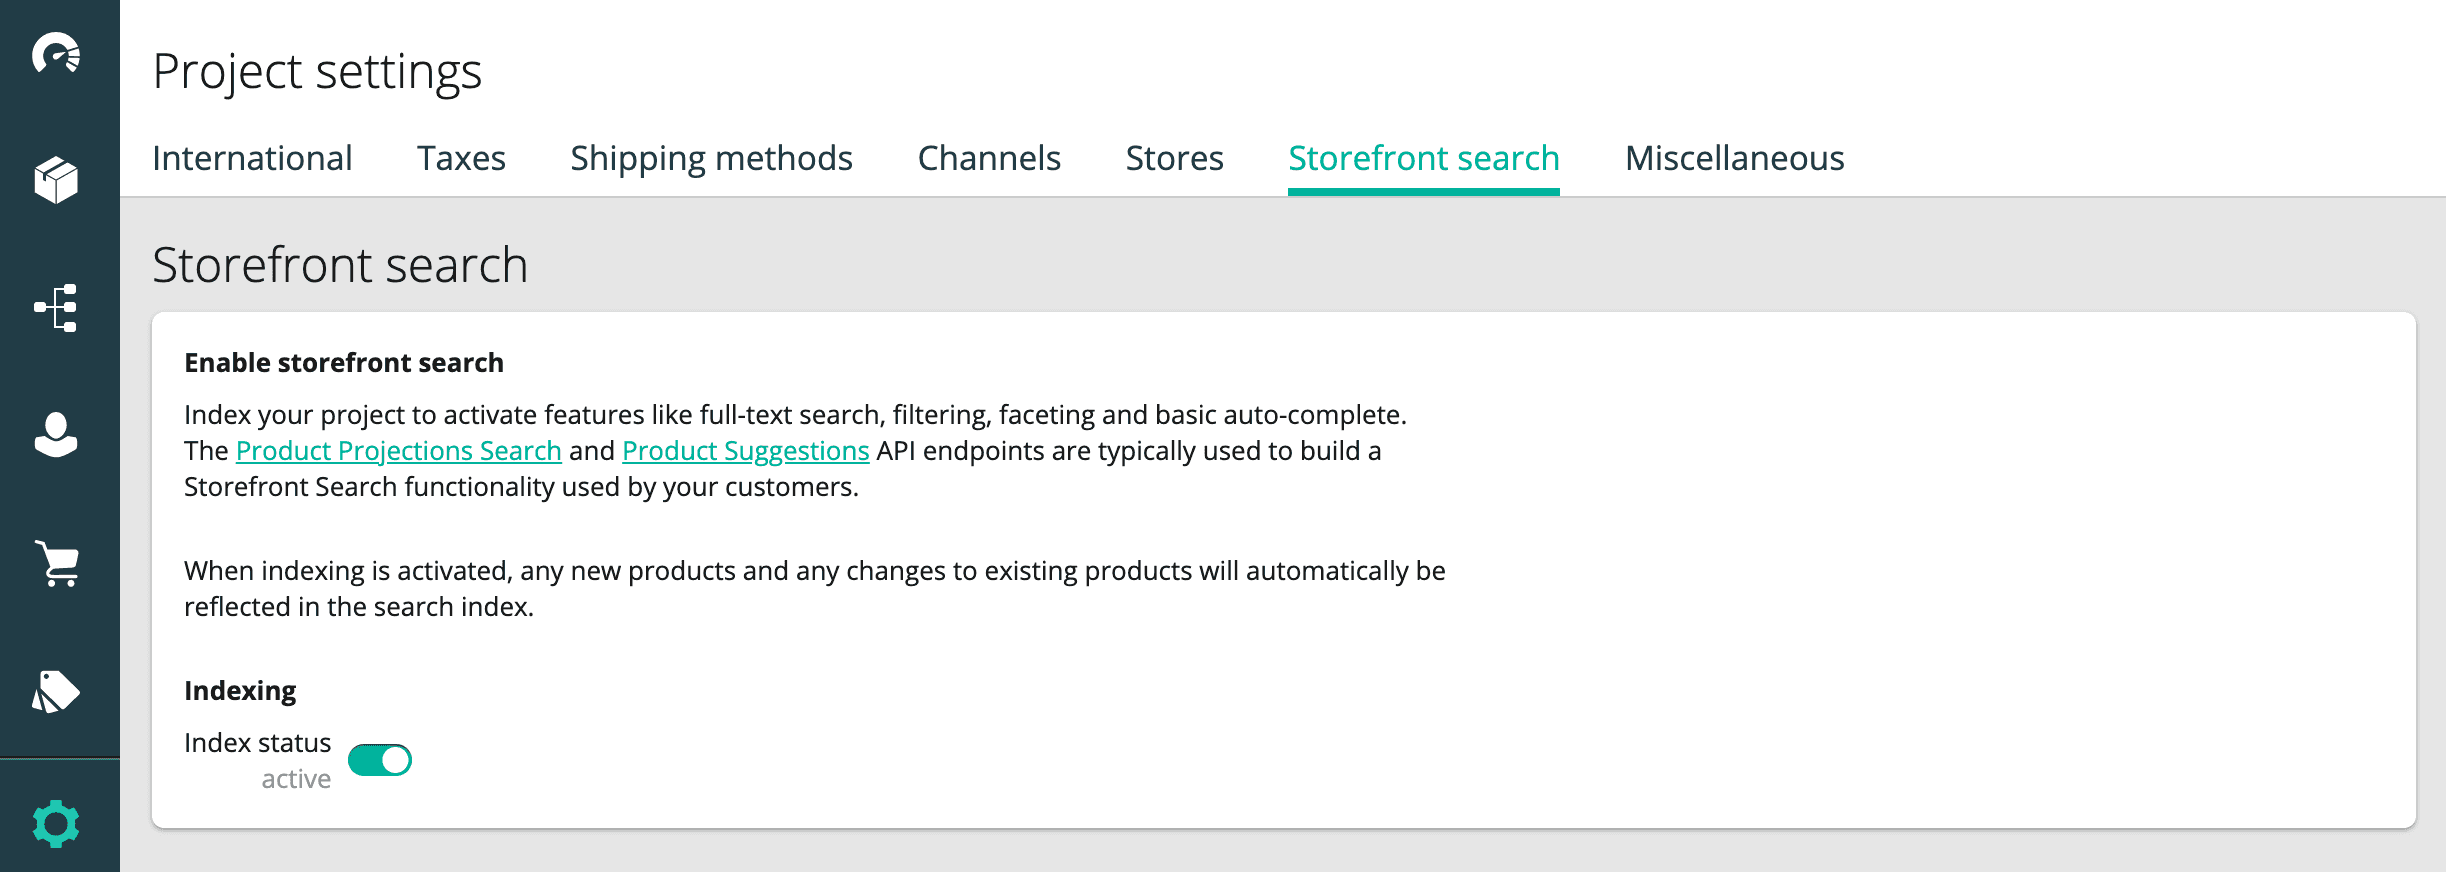
Task: Open the Product Suggestions link
Action: 745,451
